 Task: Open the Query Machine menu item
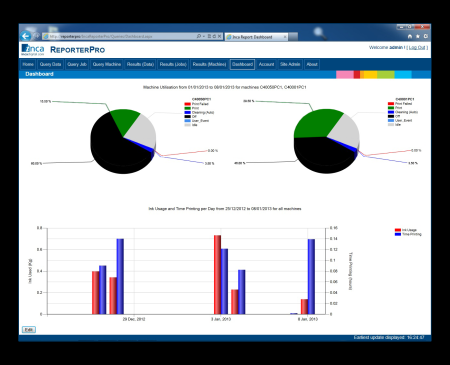click(x=107, y=64)
